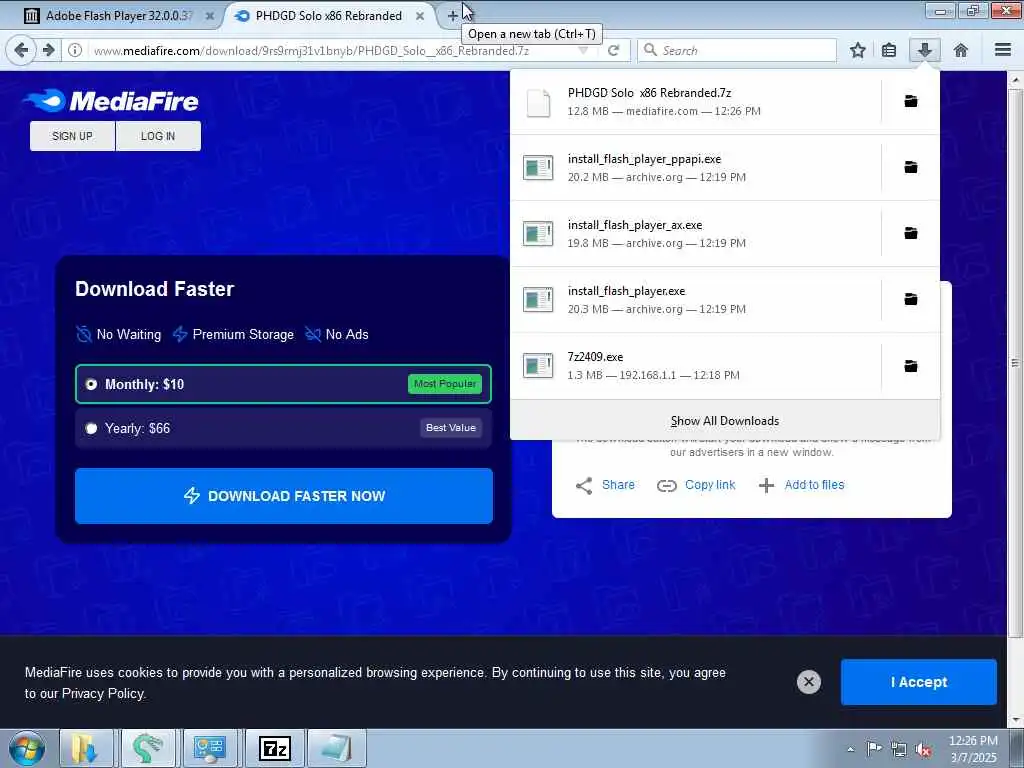
Task: Open containing folder for PHDGD Solo x86 Rebranded.7z
Action: click(910, 101)
